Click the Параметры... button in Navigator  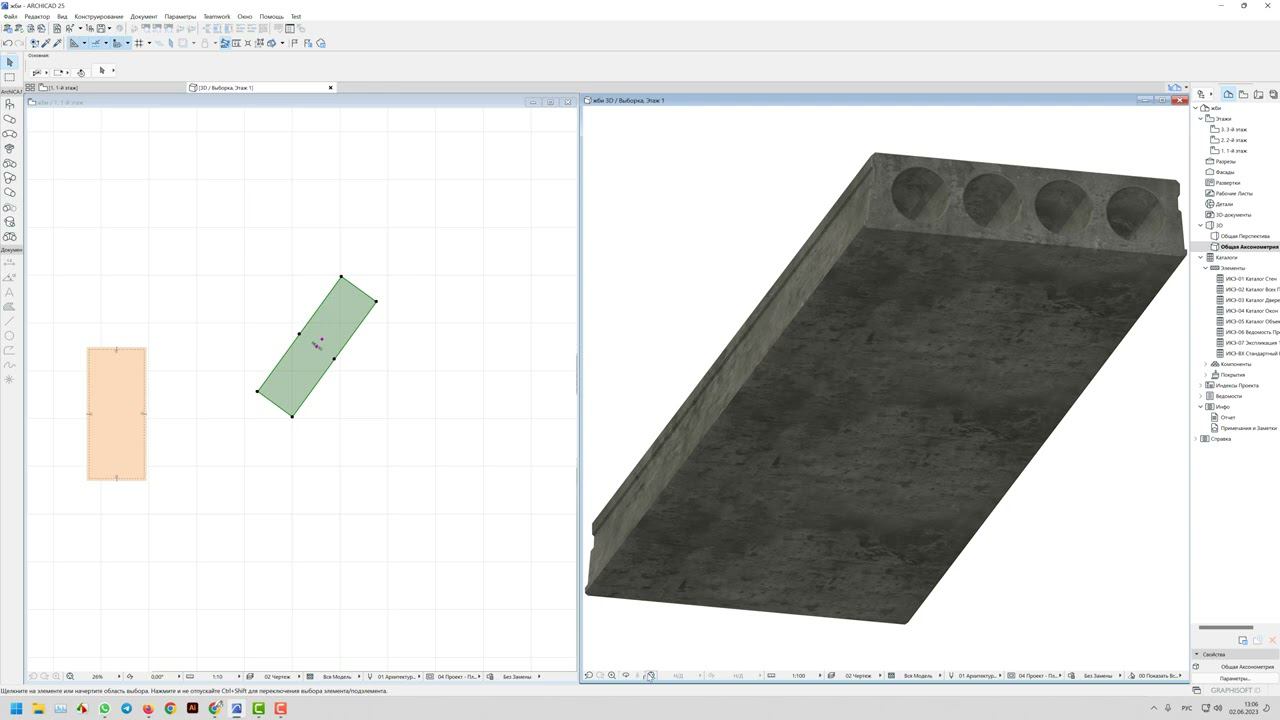(x=1235, y=679)
